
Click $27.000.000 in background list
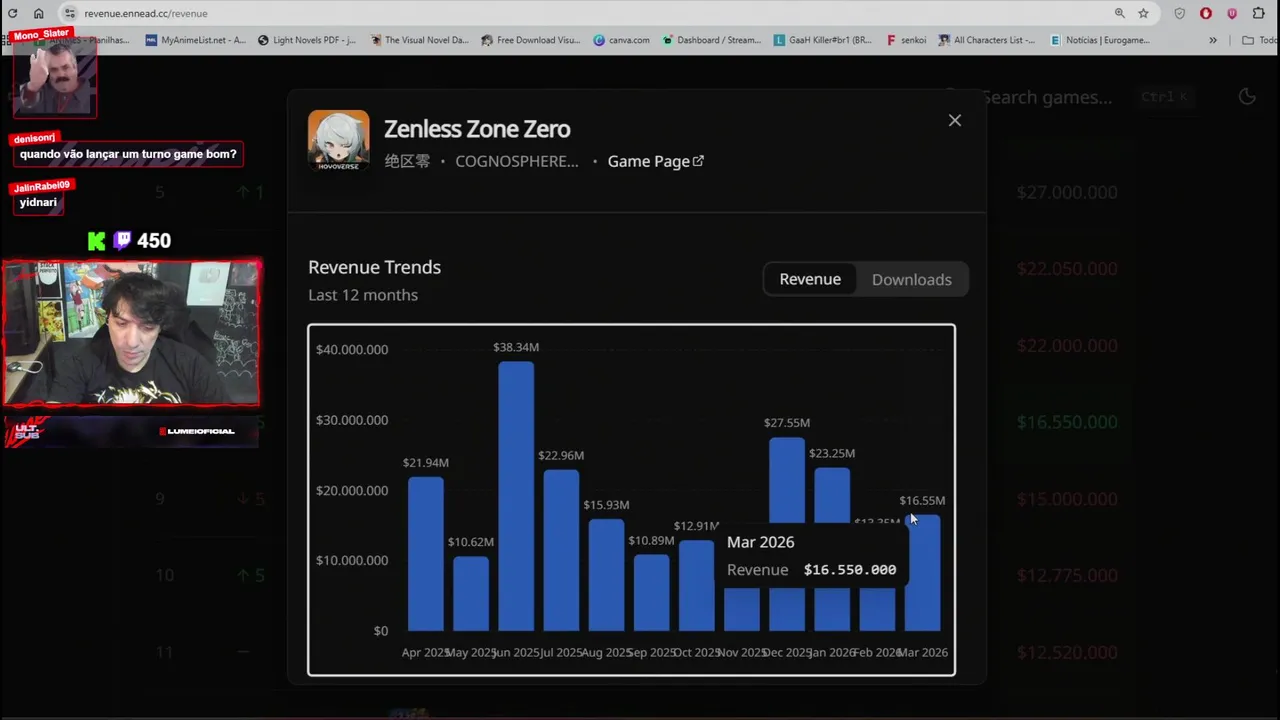[1067, 192]
